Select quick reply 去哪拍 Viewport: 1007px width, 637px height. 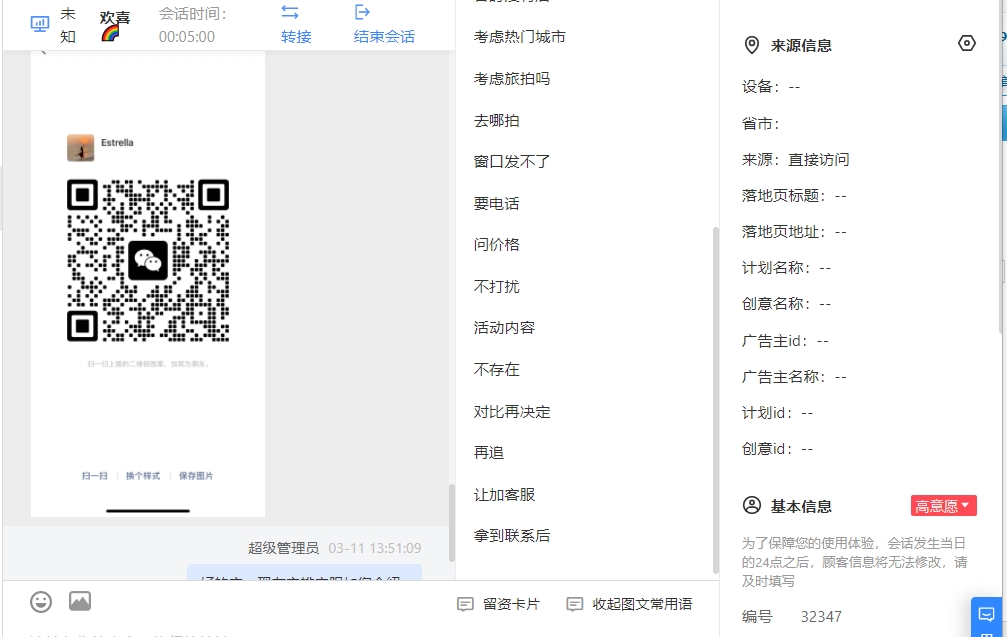pyautogui.click(x=496, y=121)
